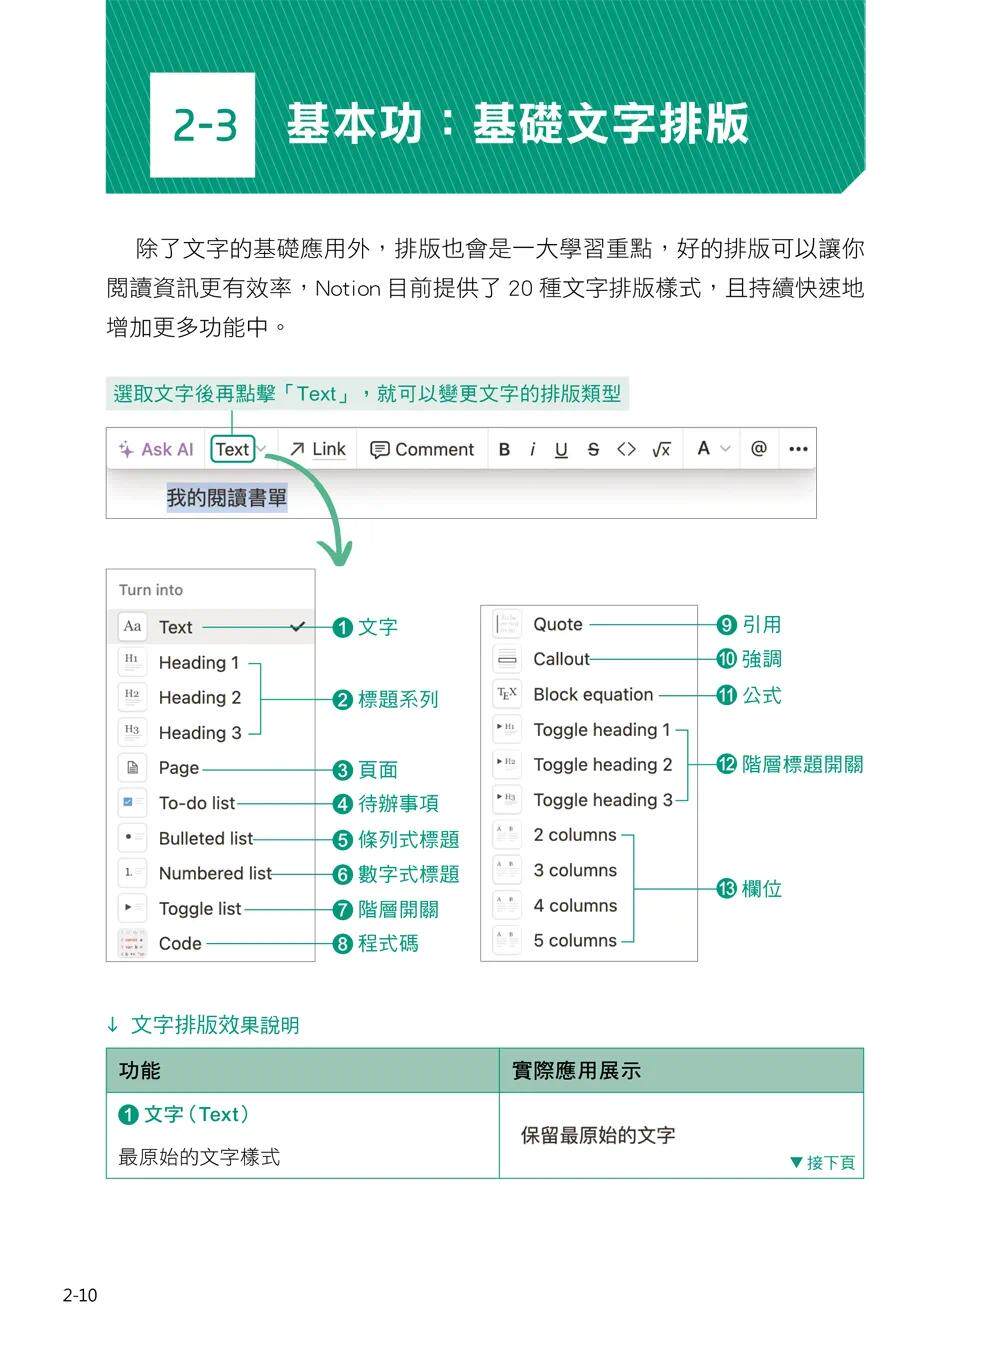Mark selection as inline code
This screenshot has height=1353, width=1000.
tap(626, 449)
